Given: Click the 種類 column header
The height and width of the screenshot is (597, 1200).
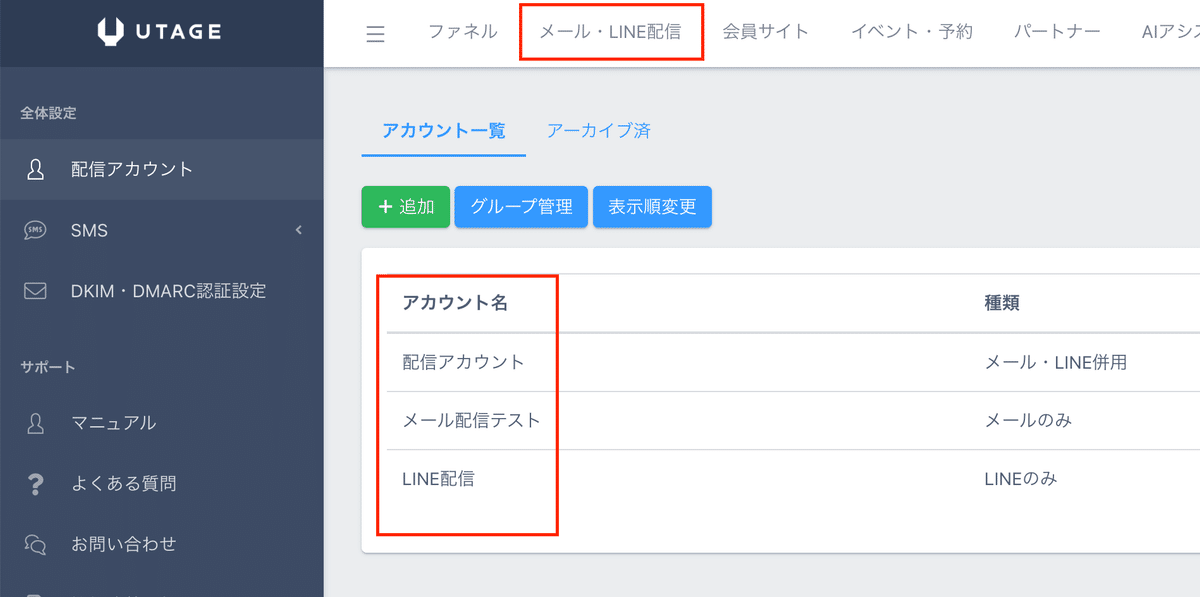Looking at the screenshot, I should point(1002,303).
